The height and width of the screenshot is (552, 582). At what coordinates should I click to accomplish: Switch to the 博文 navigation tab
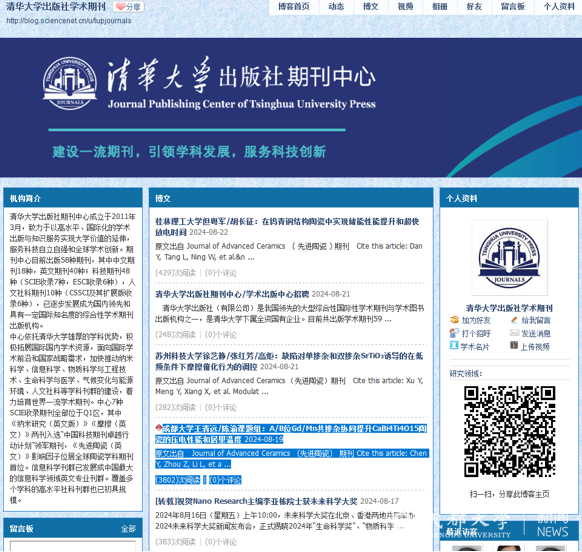pos(370,7)
